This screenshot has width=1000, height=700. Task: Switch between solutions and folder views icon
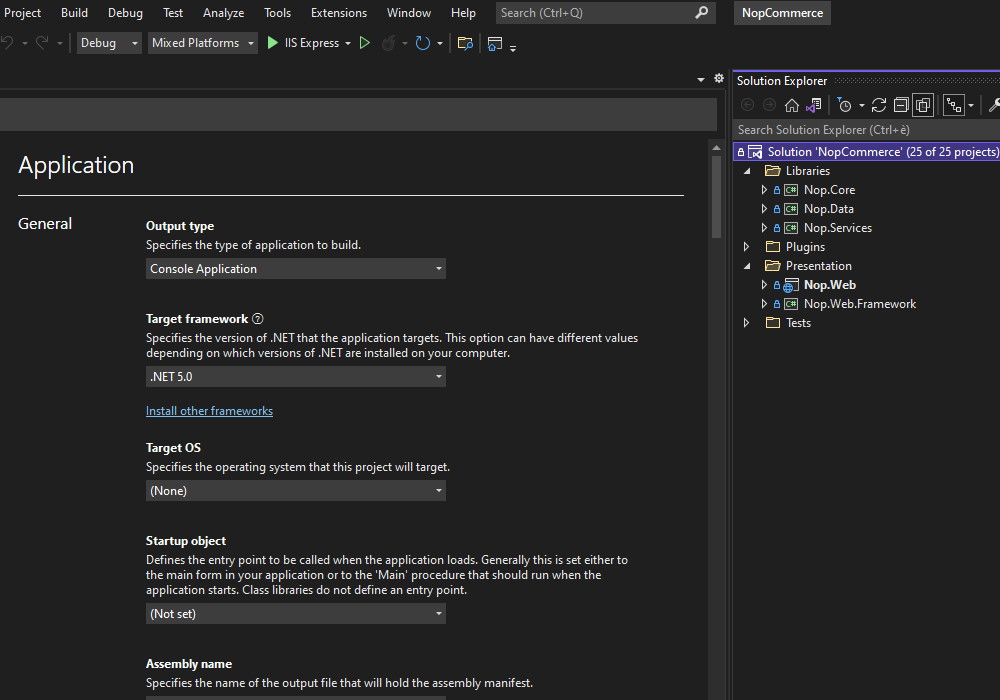tap(814, 105)
